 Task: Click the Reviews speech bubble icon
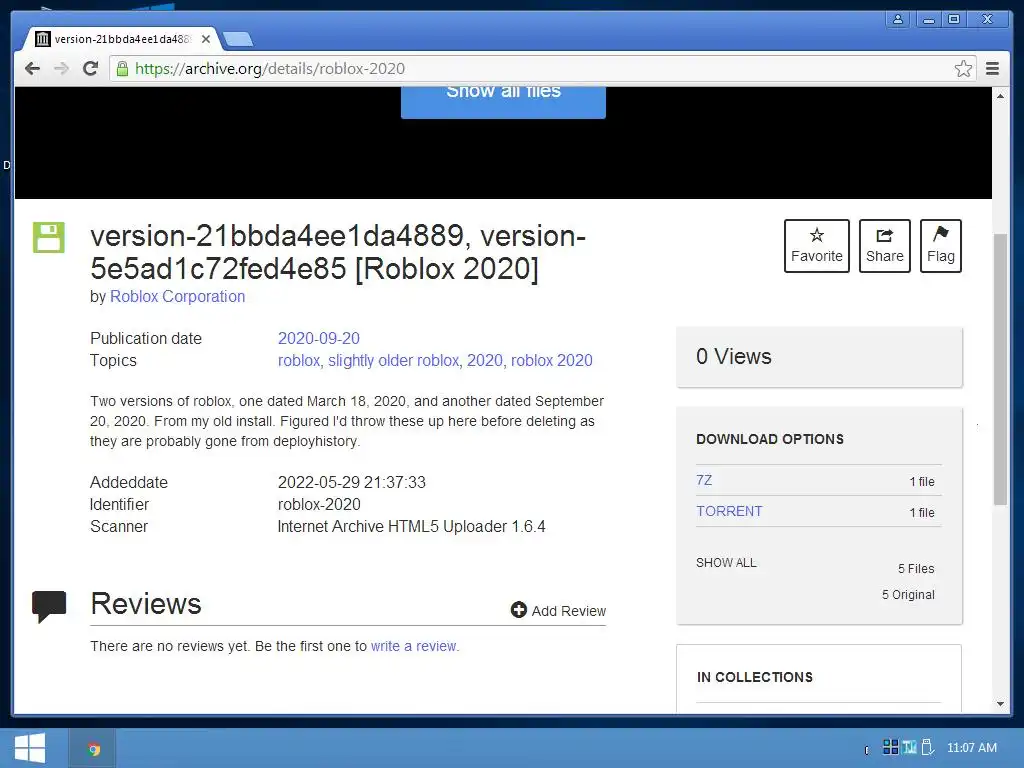[x=49, y=607]
